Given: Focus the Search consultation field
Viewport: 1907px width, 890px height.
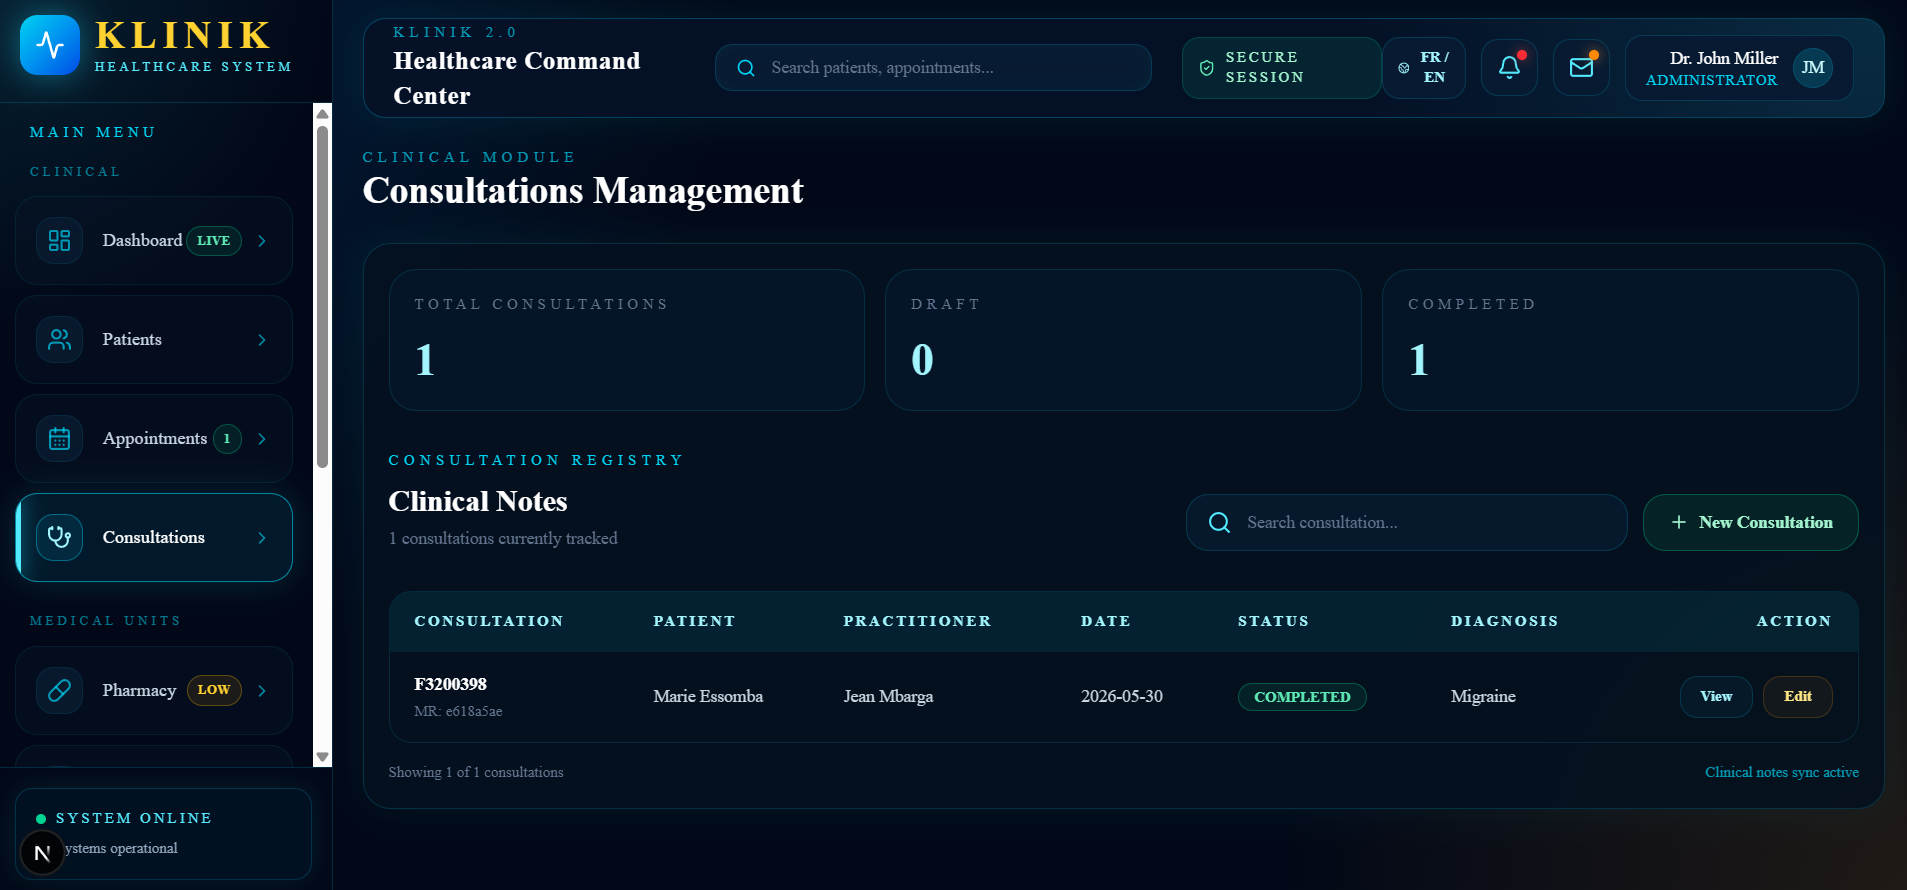Looking at the screenshot, I should (1406, 523).
